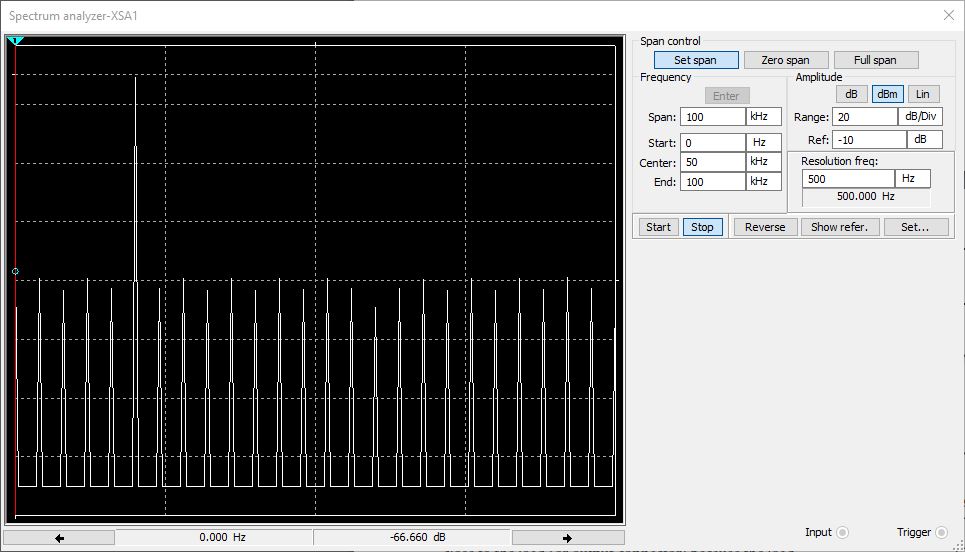
Task: Click the small circle marker on plot's left edge
Action: pos(15,271)
